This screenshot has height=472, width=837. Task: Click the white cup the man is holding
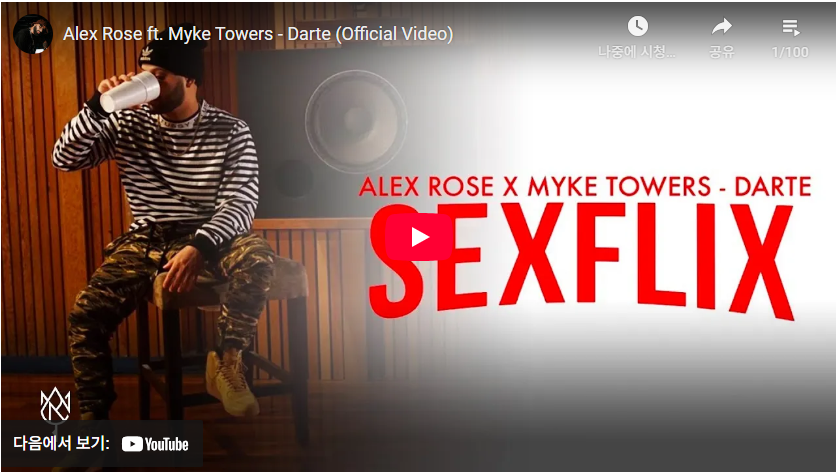coord(130,91)
